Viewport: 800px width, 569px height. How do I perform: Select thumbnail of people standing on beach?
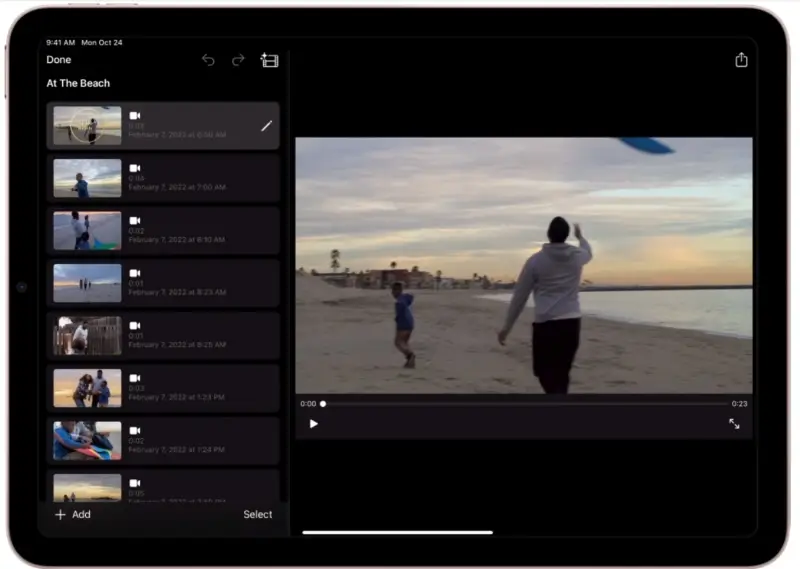[87, 283]
